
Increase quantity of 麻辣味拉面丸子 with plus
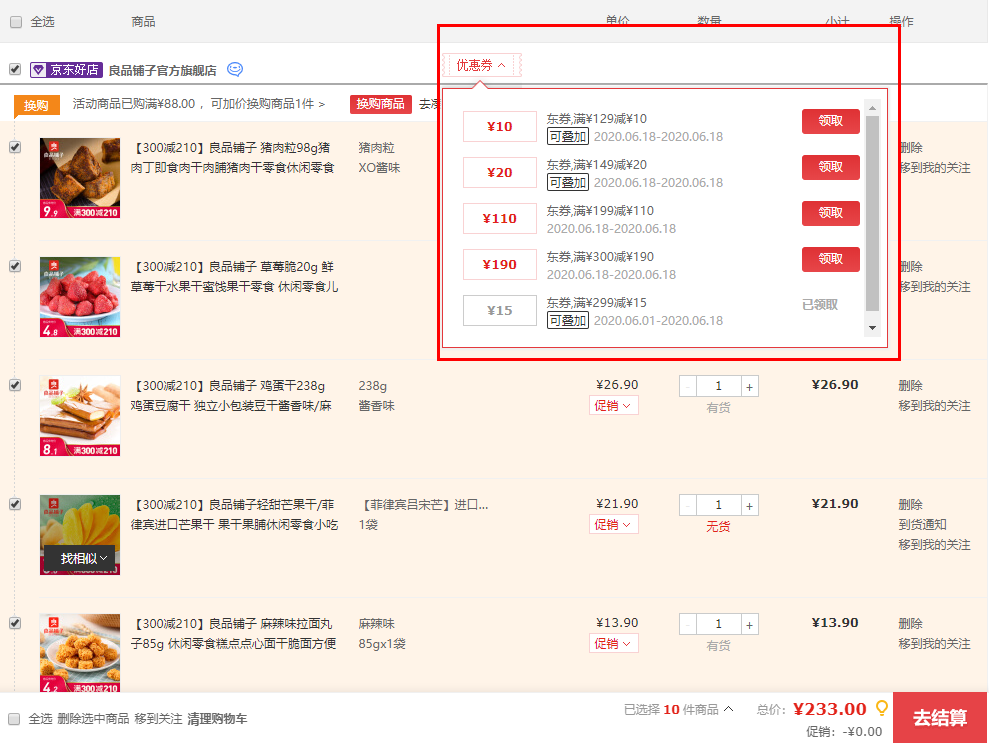click(x=750, y=624)
